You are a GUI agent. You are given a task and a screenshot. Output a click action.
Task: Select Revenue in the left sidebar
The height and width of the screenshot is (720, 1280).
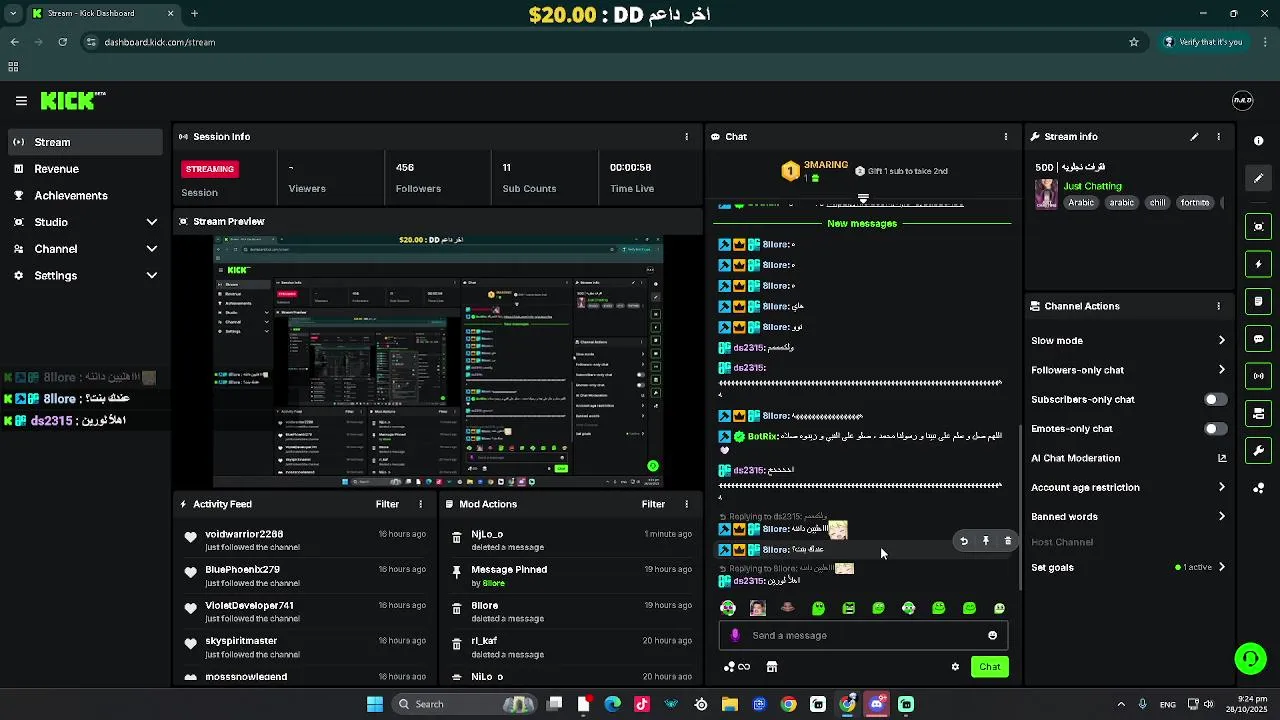click(85, 169)
